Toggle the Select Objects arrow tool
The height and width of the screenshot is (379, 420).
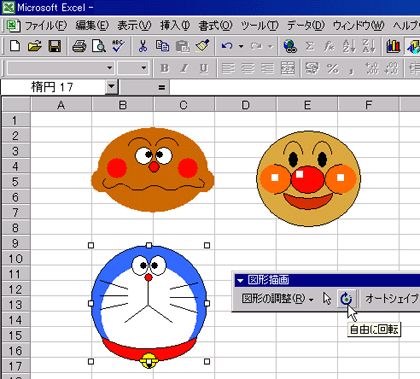[327, 299]
